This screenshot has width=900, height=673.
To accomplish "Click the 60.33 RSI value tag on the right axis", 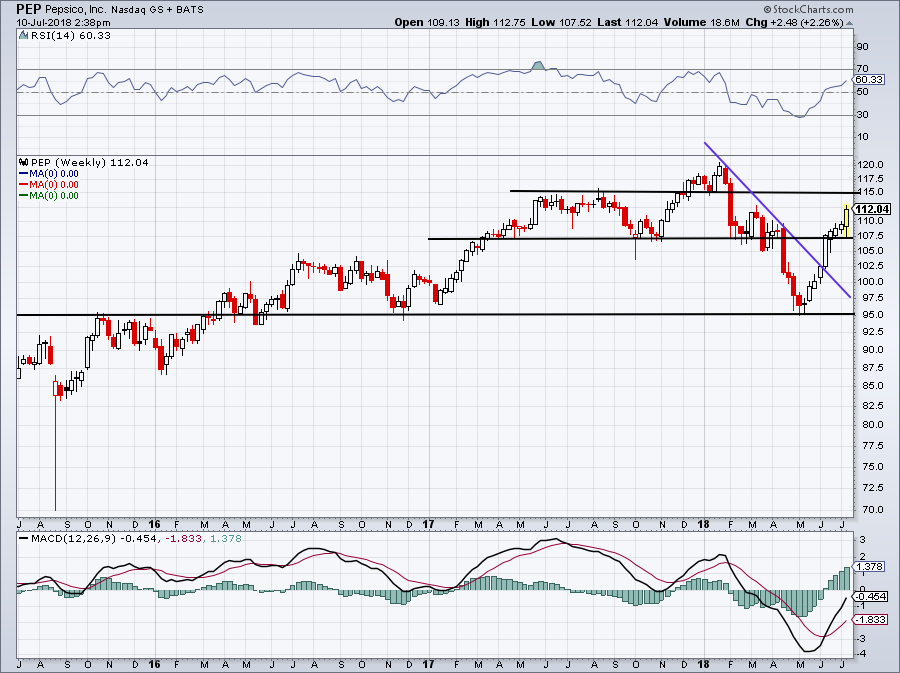I will click(x=868, y=80).
